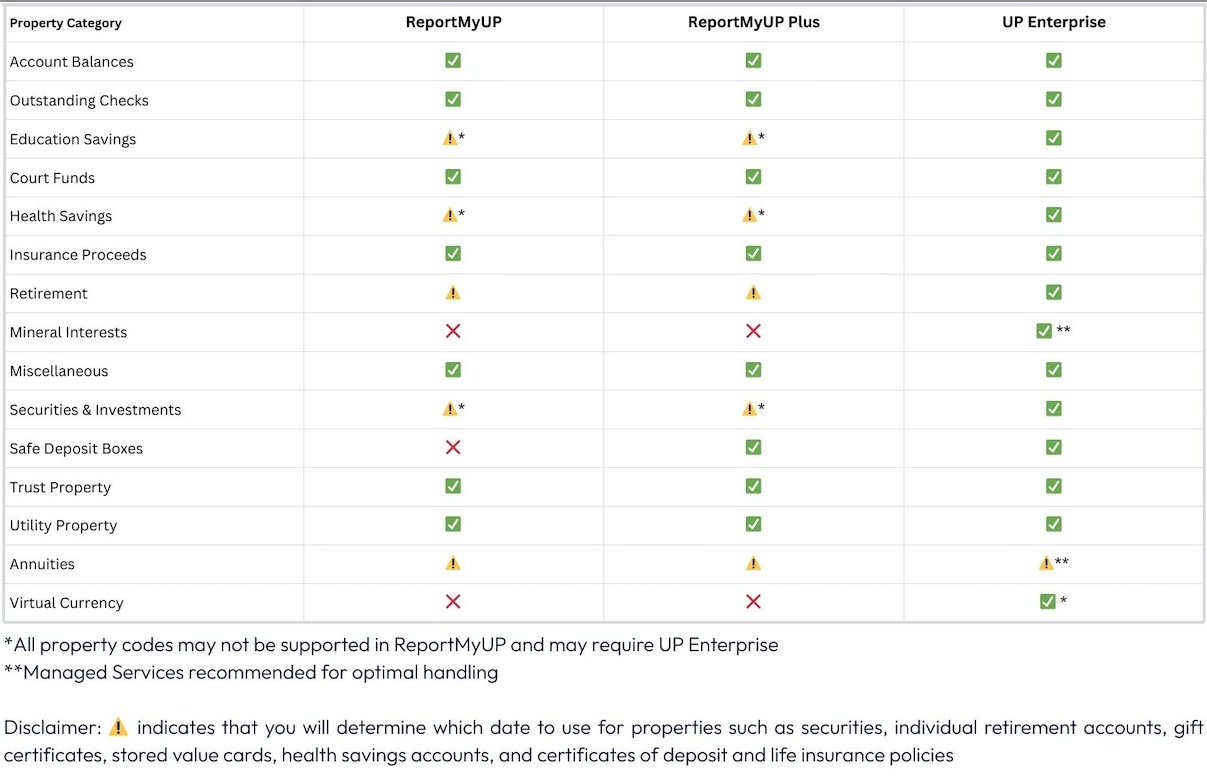The height and width of the screenshot is (783, 1207).
Task: Click the warning icon for ReportMyUP Retirement
Action: tap(453, 293)
